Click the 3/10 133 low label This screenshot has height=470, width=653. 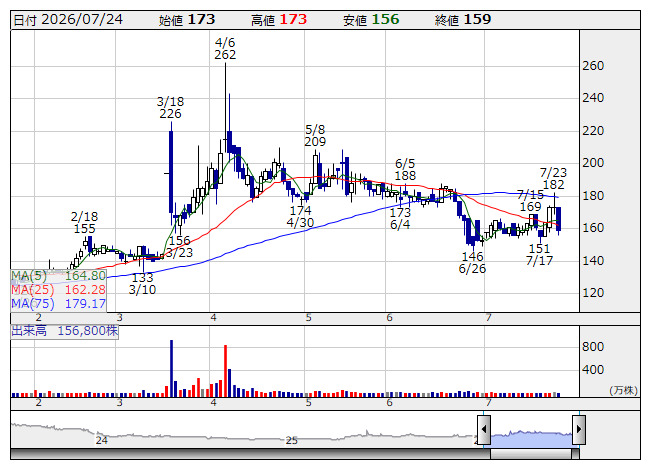coord(142,283)
